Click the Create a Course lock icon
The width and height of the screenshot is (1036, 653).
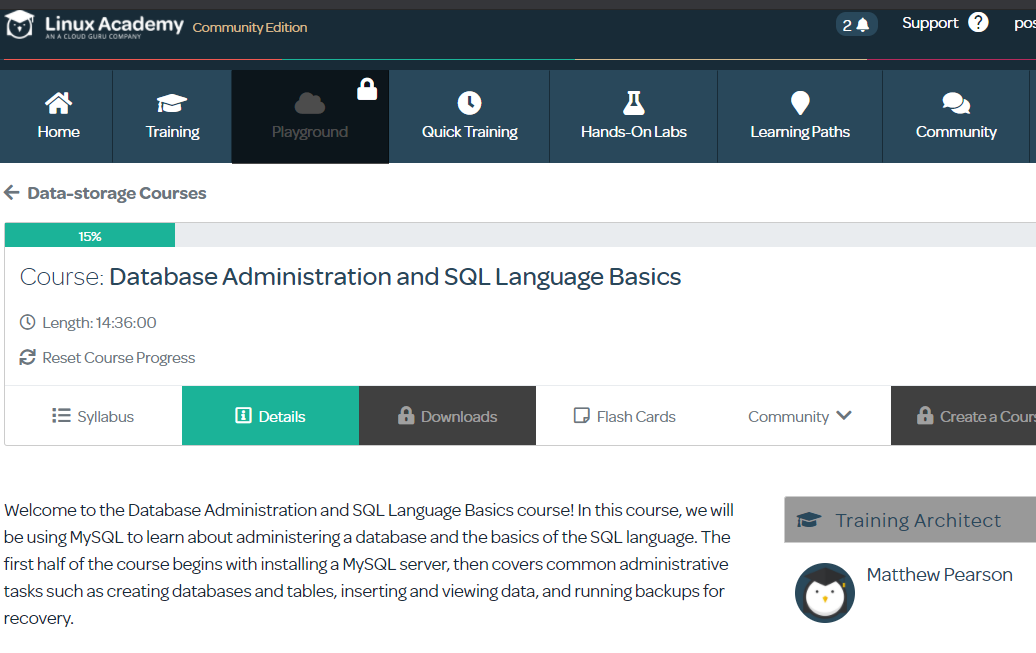(x=925, y=415)
